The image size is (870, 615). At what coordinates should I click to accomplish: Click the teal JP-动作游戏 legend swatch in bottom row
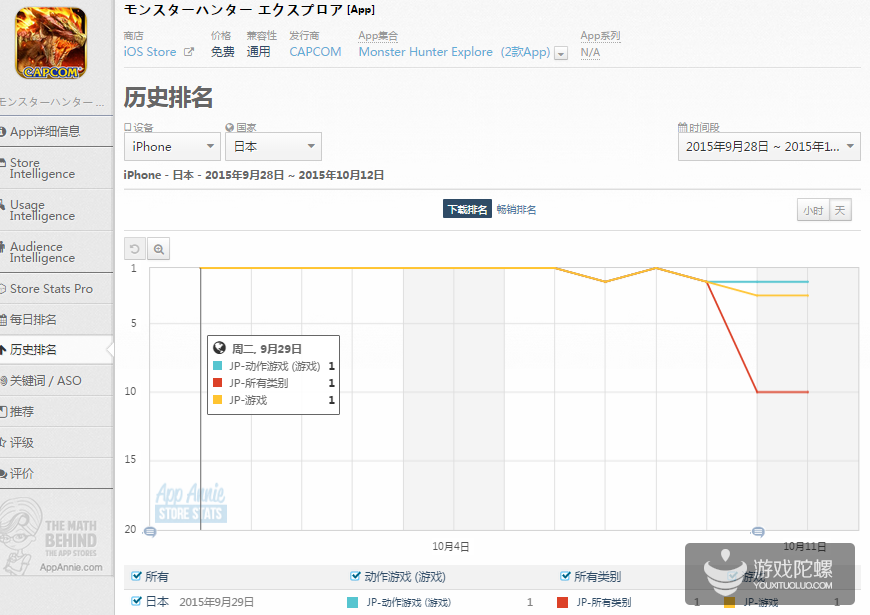(352, 602)
